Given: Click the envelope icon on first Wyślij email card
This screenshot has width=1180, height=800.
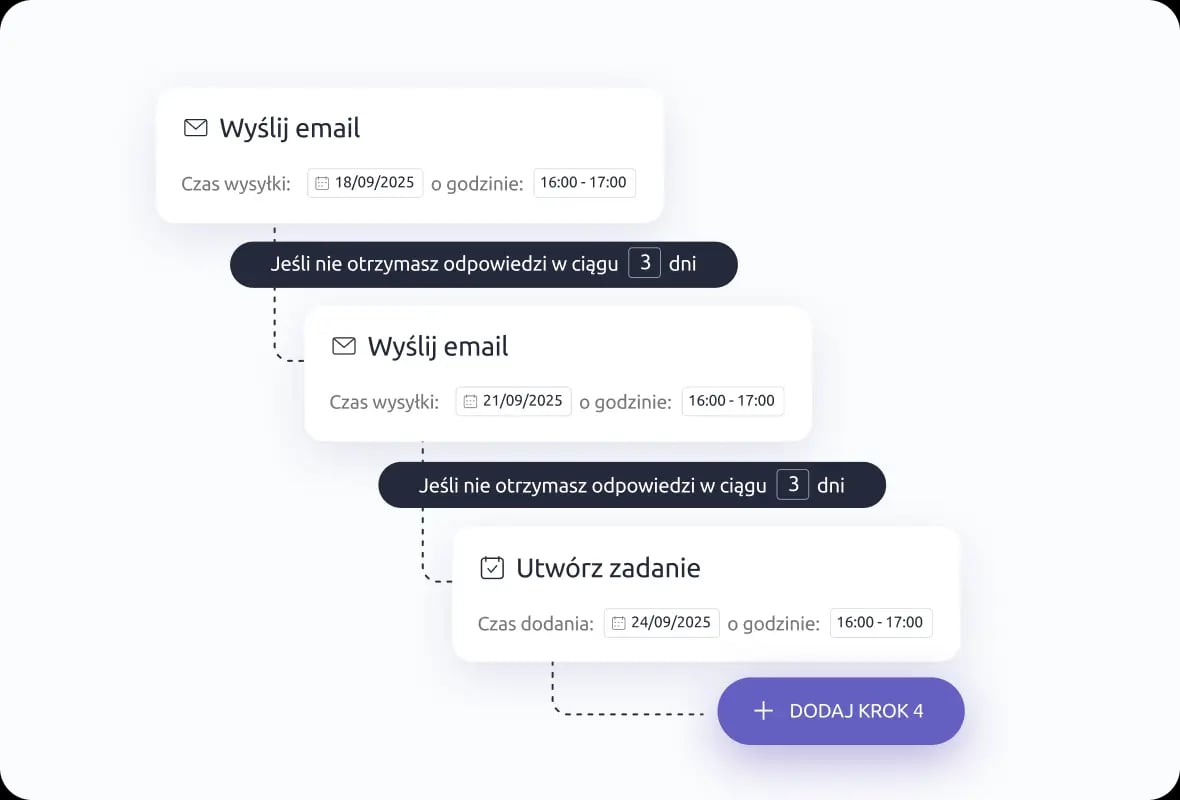Looking at the screenshot, I should point(196,128).
